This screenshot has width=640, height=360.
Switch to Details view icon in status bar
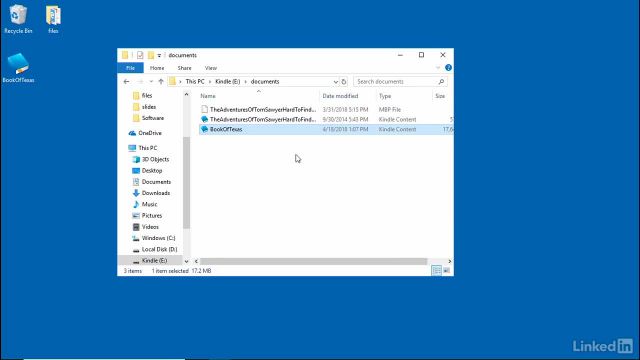point(436,271)
